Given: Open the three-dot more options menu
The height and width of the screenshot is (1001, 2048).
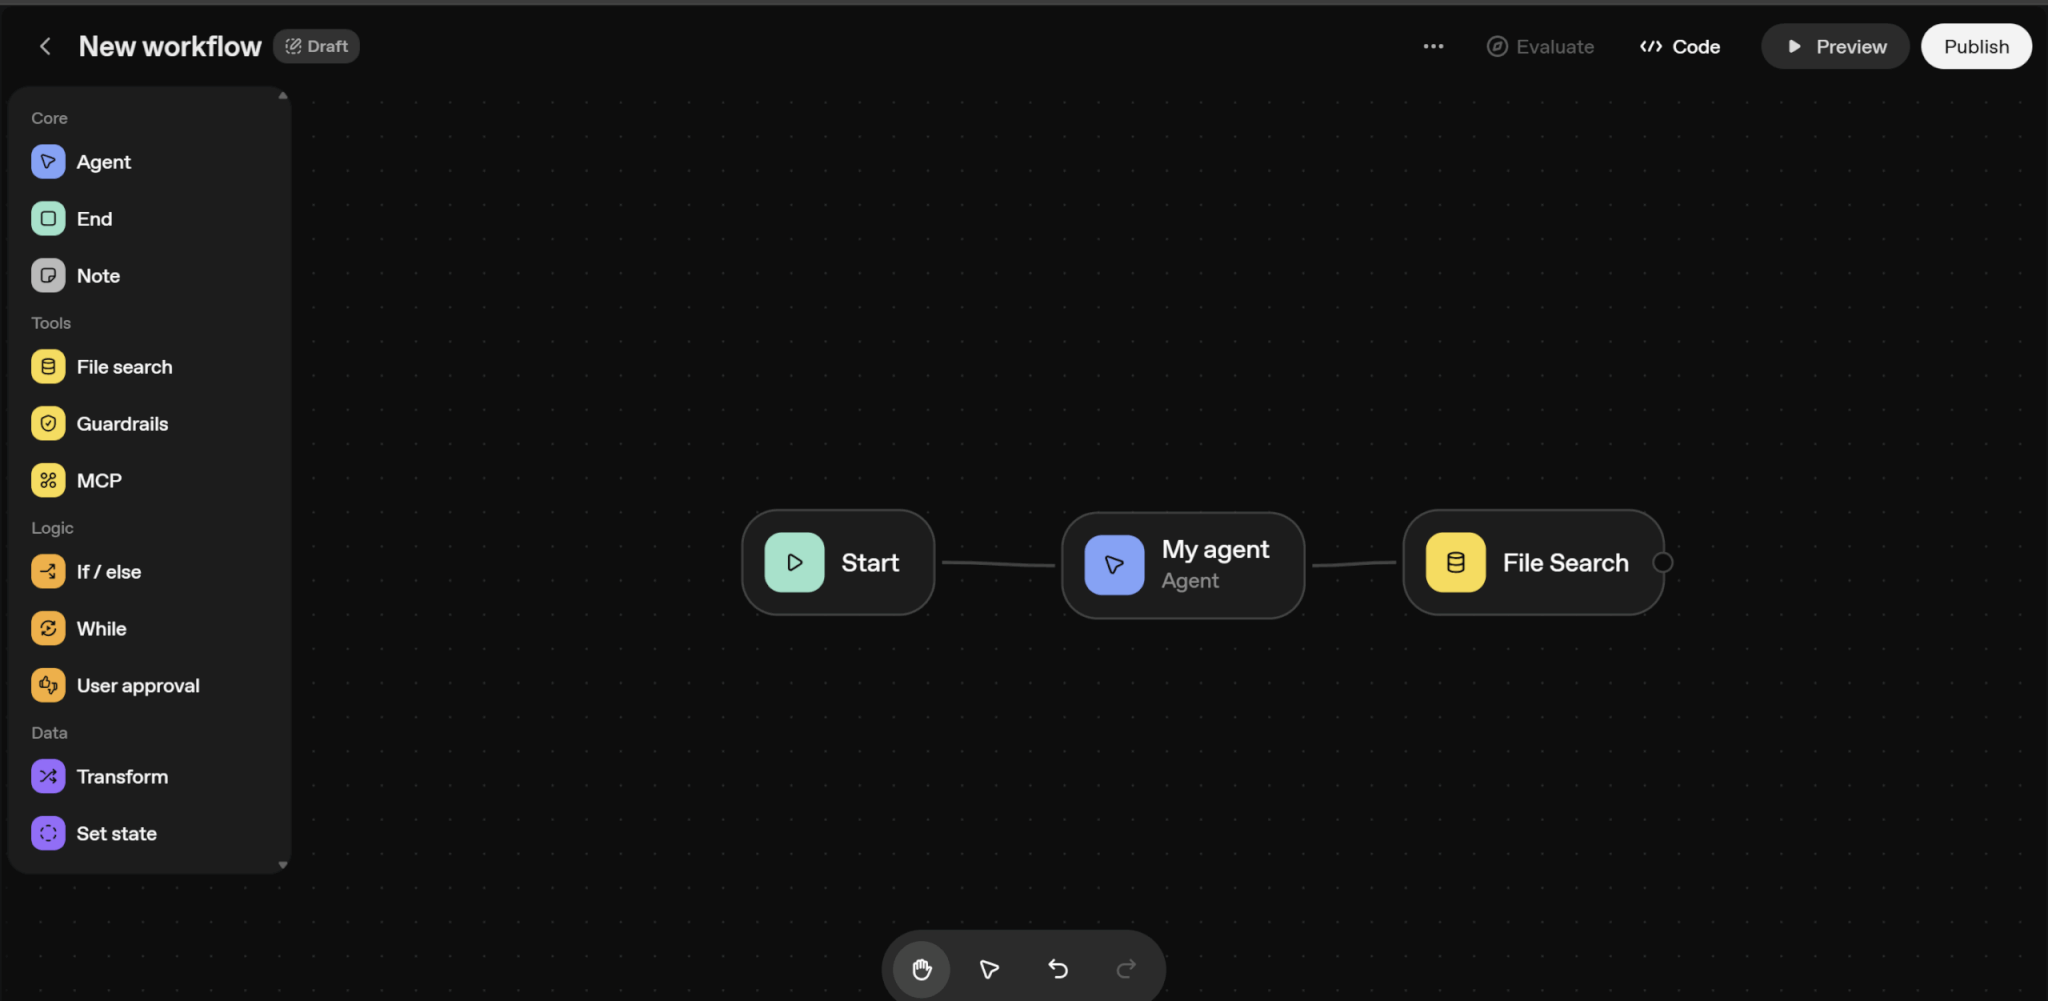Looking at the screenshot, I should [1433, 47].
